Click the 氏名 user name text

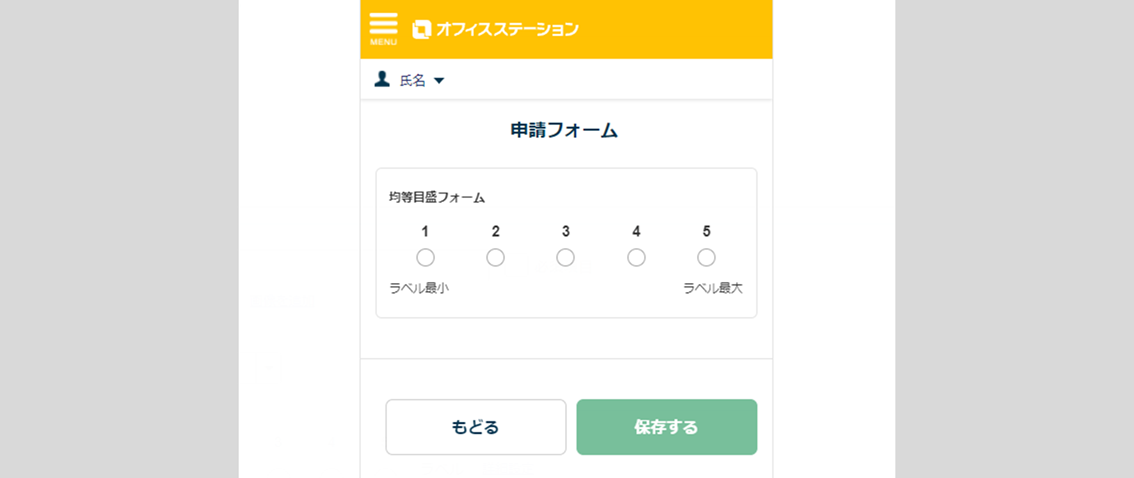coord(412,81)
